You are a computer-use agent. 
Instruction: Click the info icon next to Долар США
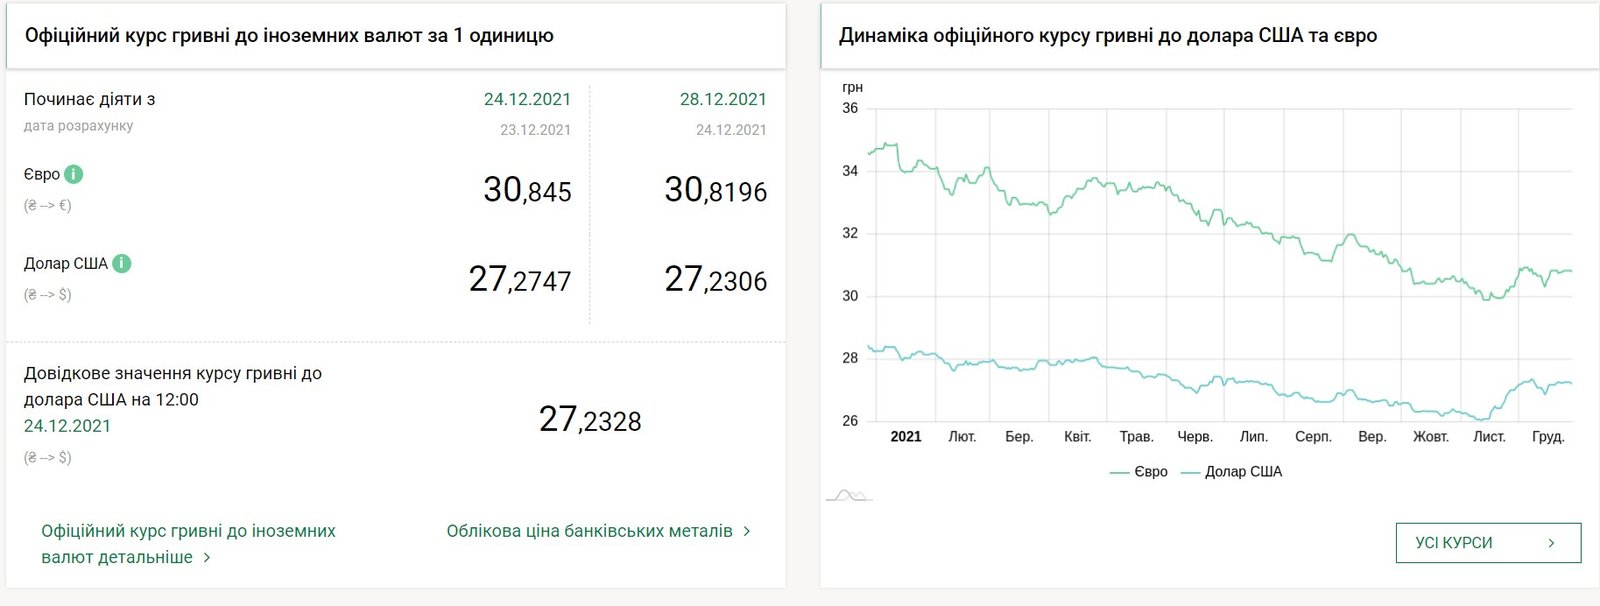tap(121, 264)
